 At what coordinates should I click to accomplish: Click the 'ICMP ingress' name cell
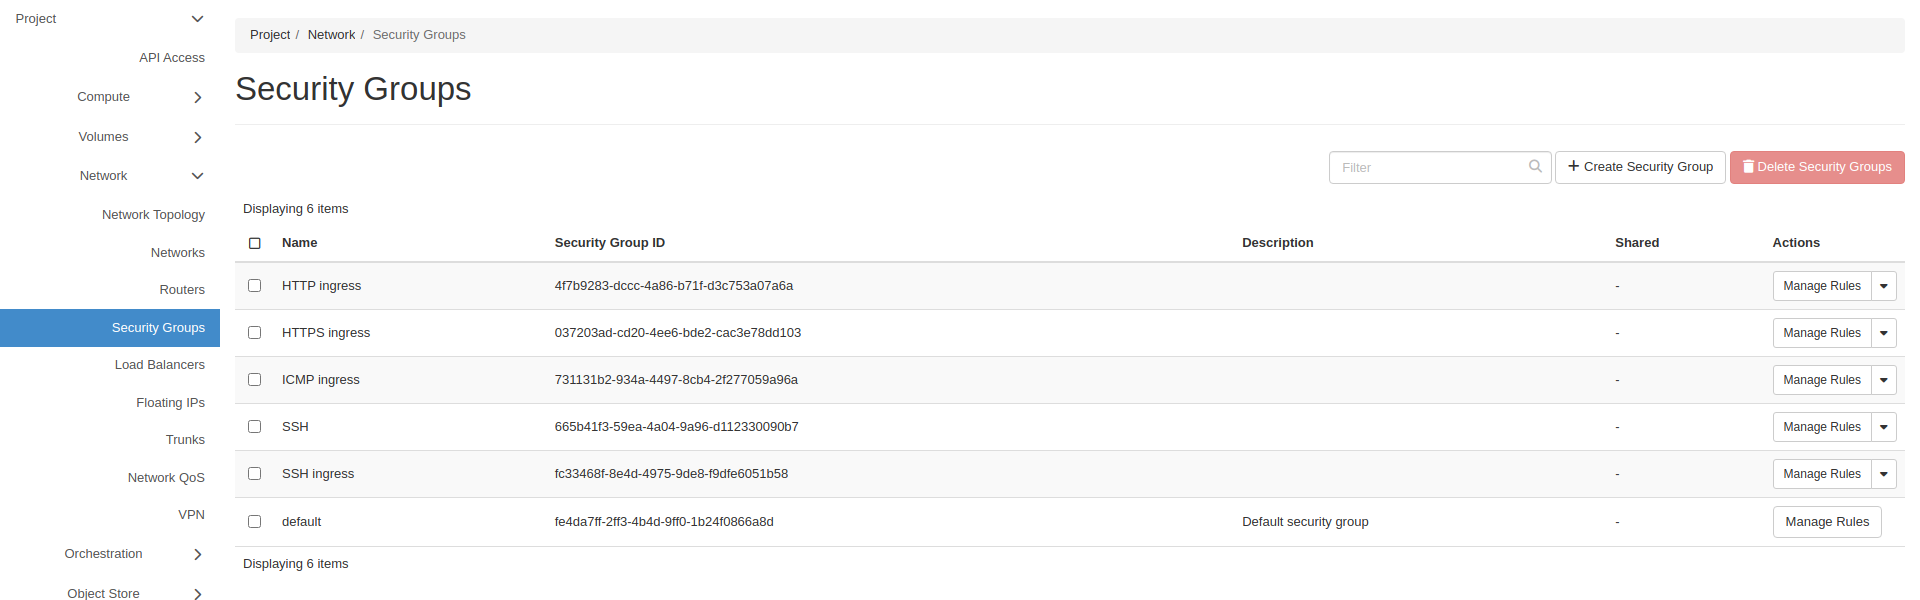click(x=320, y=380)
